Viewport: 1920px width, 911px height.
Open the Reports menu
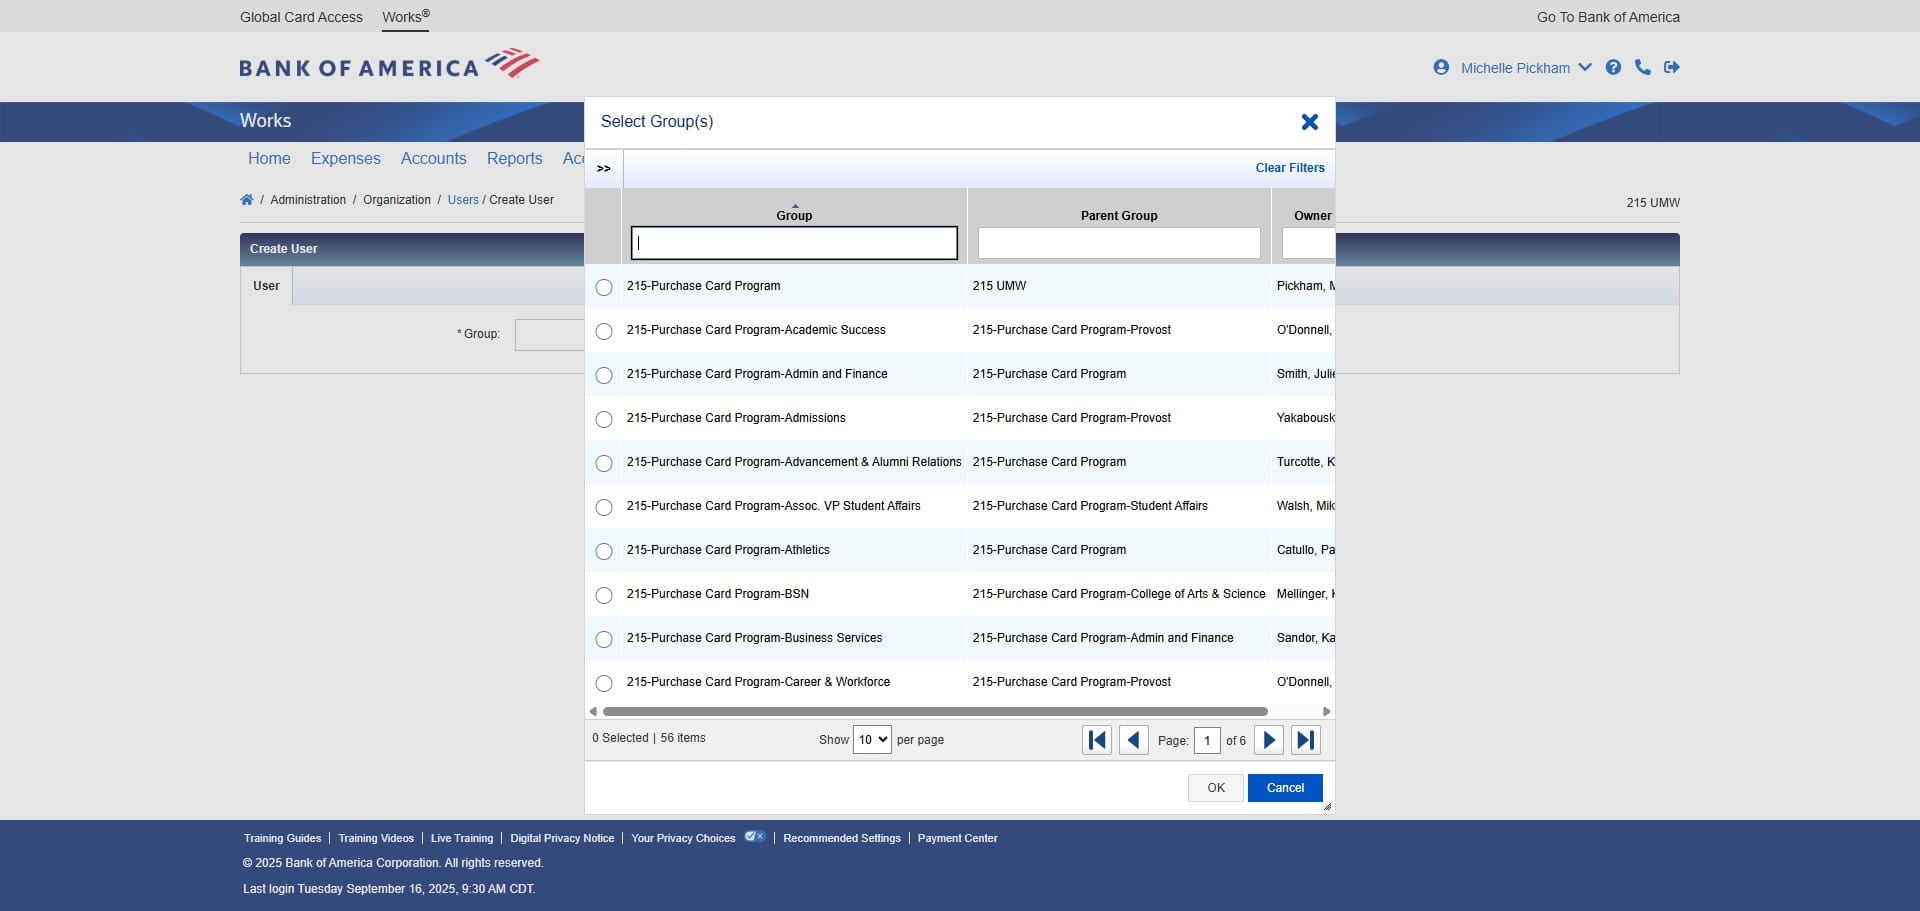[514, 158]
